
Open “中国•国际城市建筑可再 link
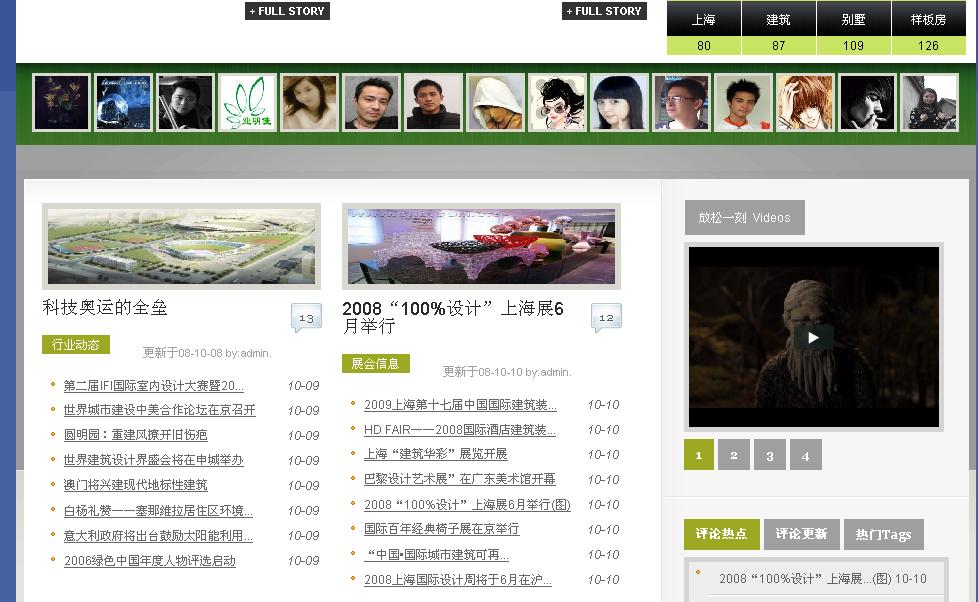[437, 555]
